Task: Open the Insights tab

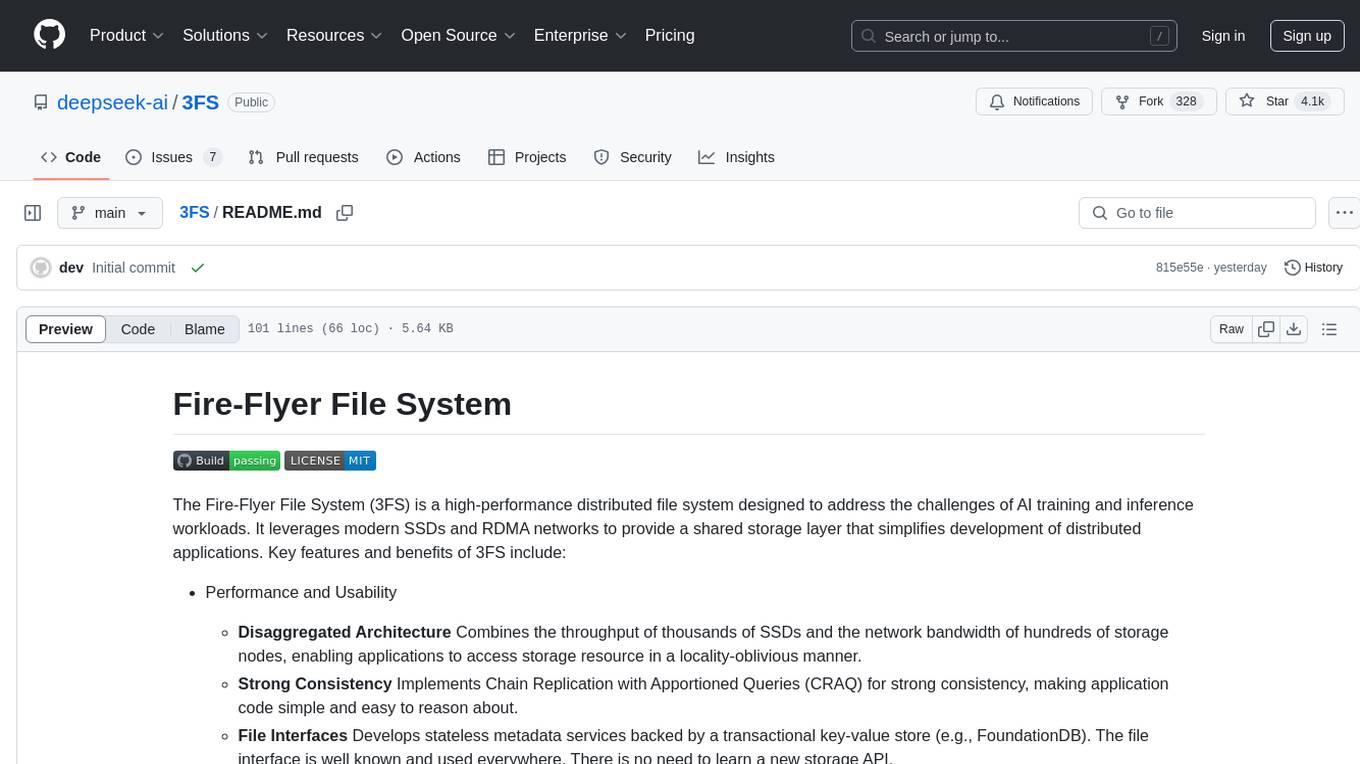Action: [737, 157]
